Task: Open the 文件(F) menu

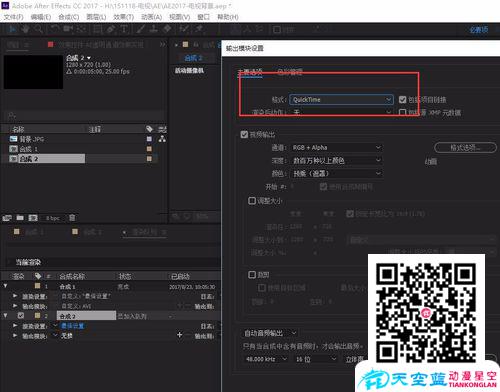Action: click(13, 17)
